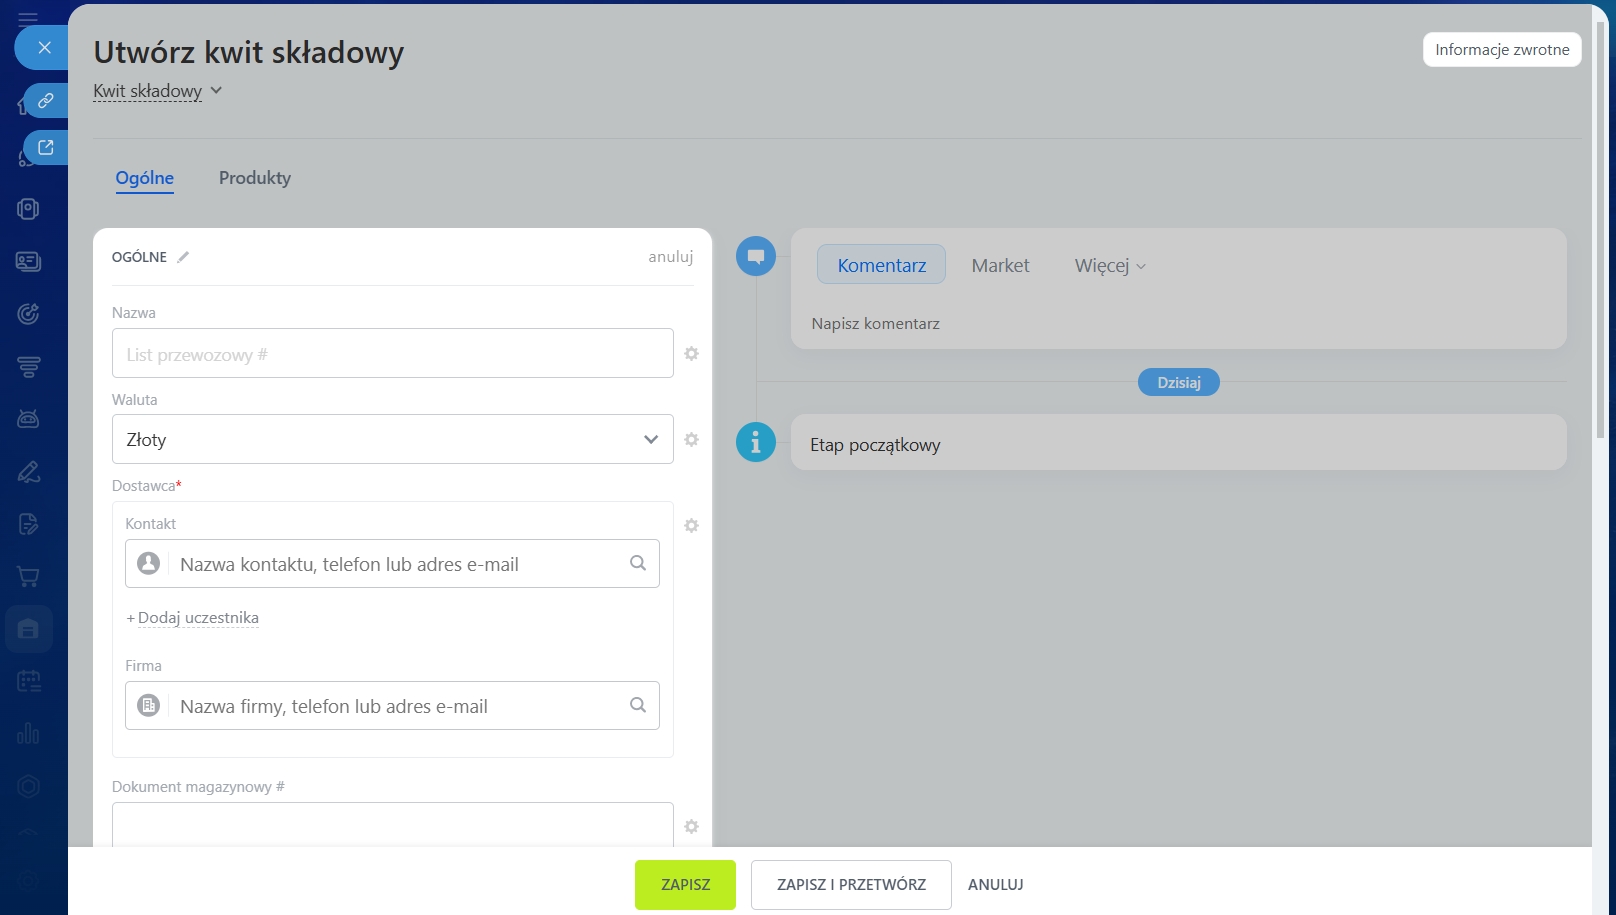
Task: Switch to the Produkty tab
Action: (x=255, y=178)
